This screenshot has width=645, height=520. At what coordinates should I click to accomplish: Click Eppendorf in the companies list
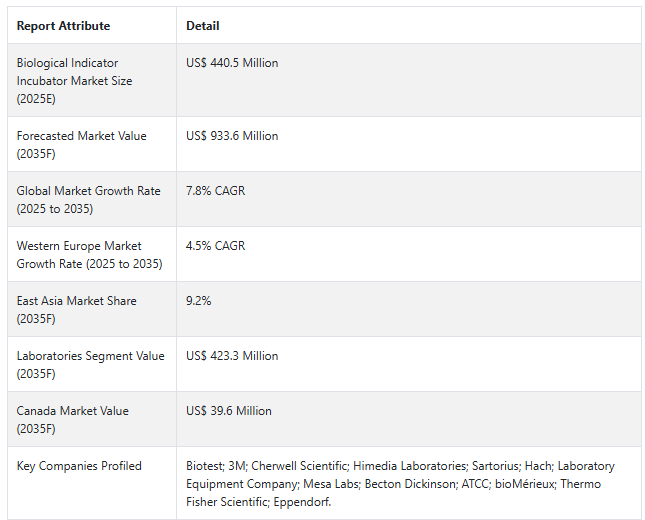coord(302,502)
